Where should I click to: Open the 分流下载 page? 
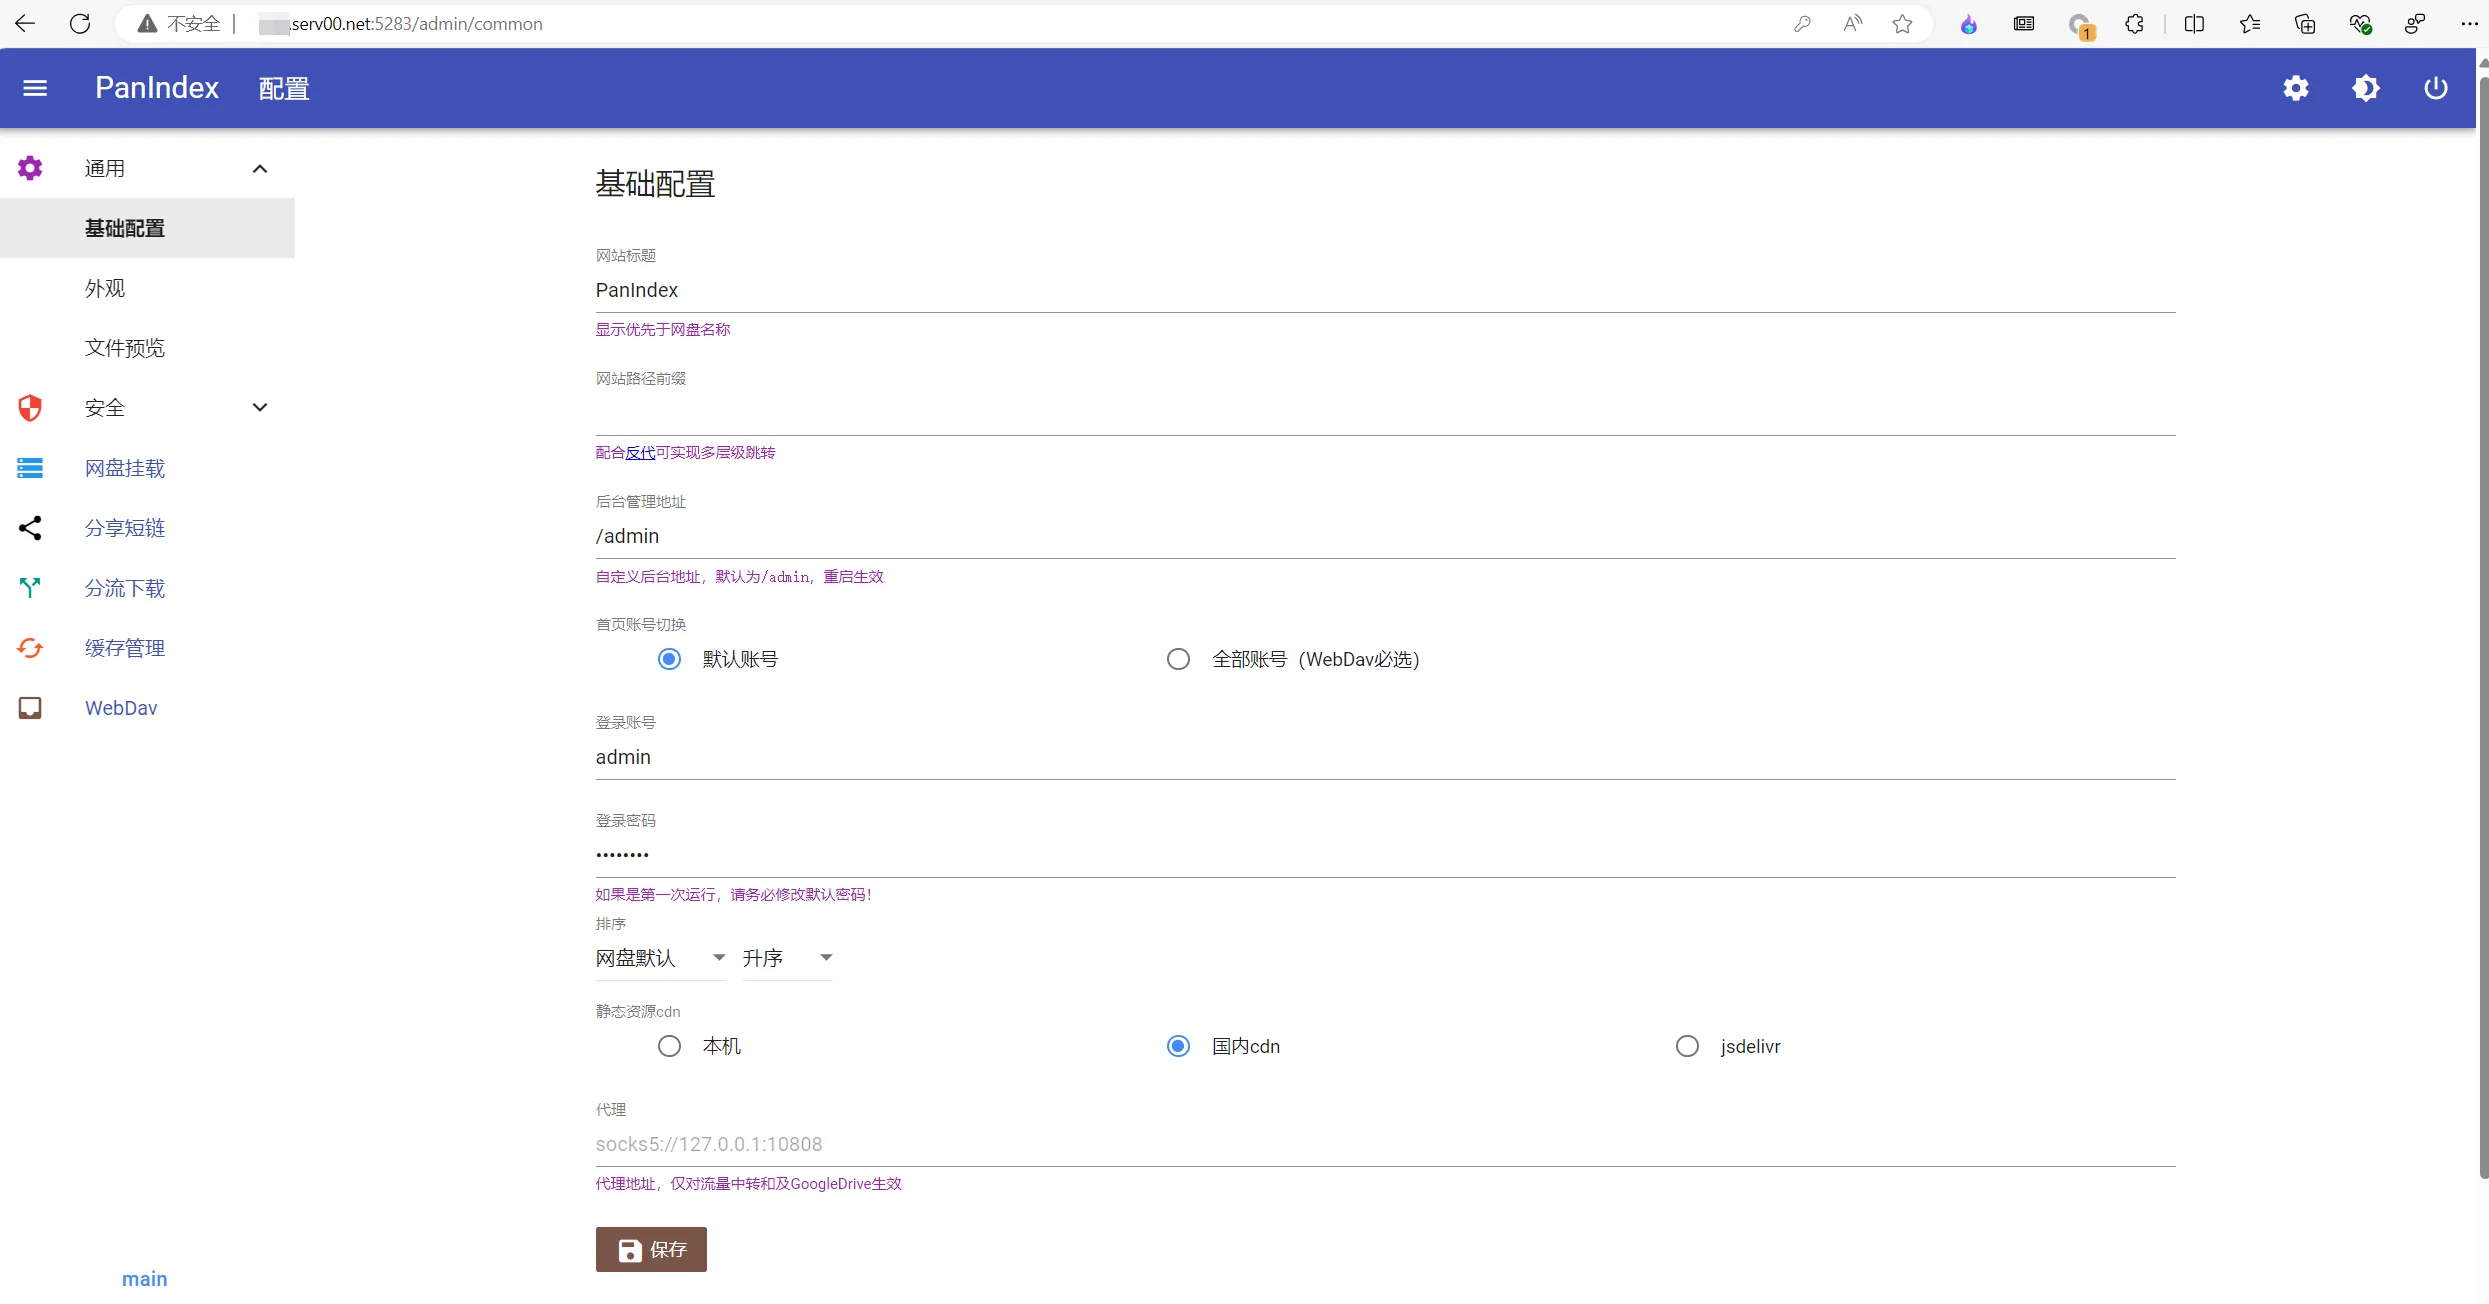pyautogui.click(x=125, y=588)
